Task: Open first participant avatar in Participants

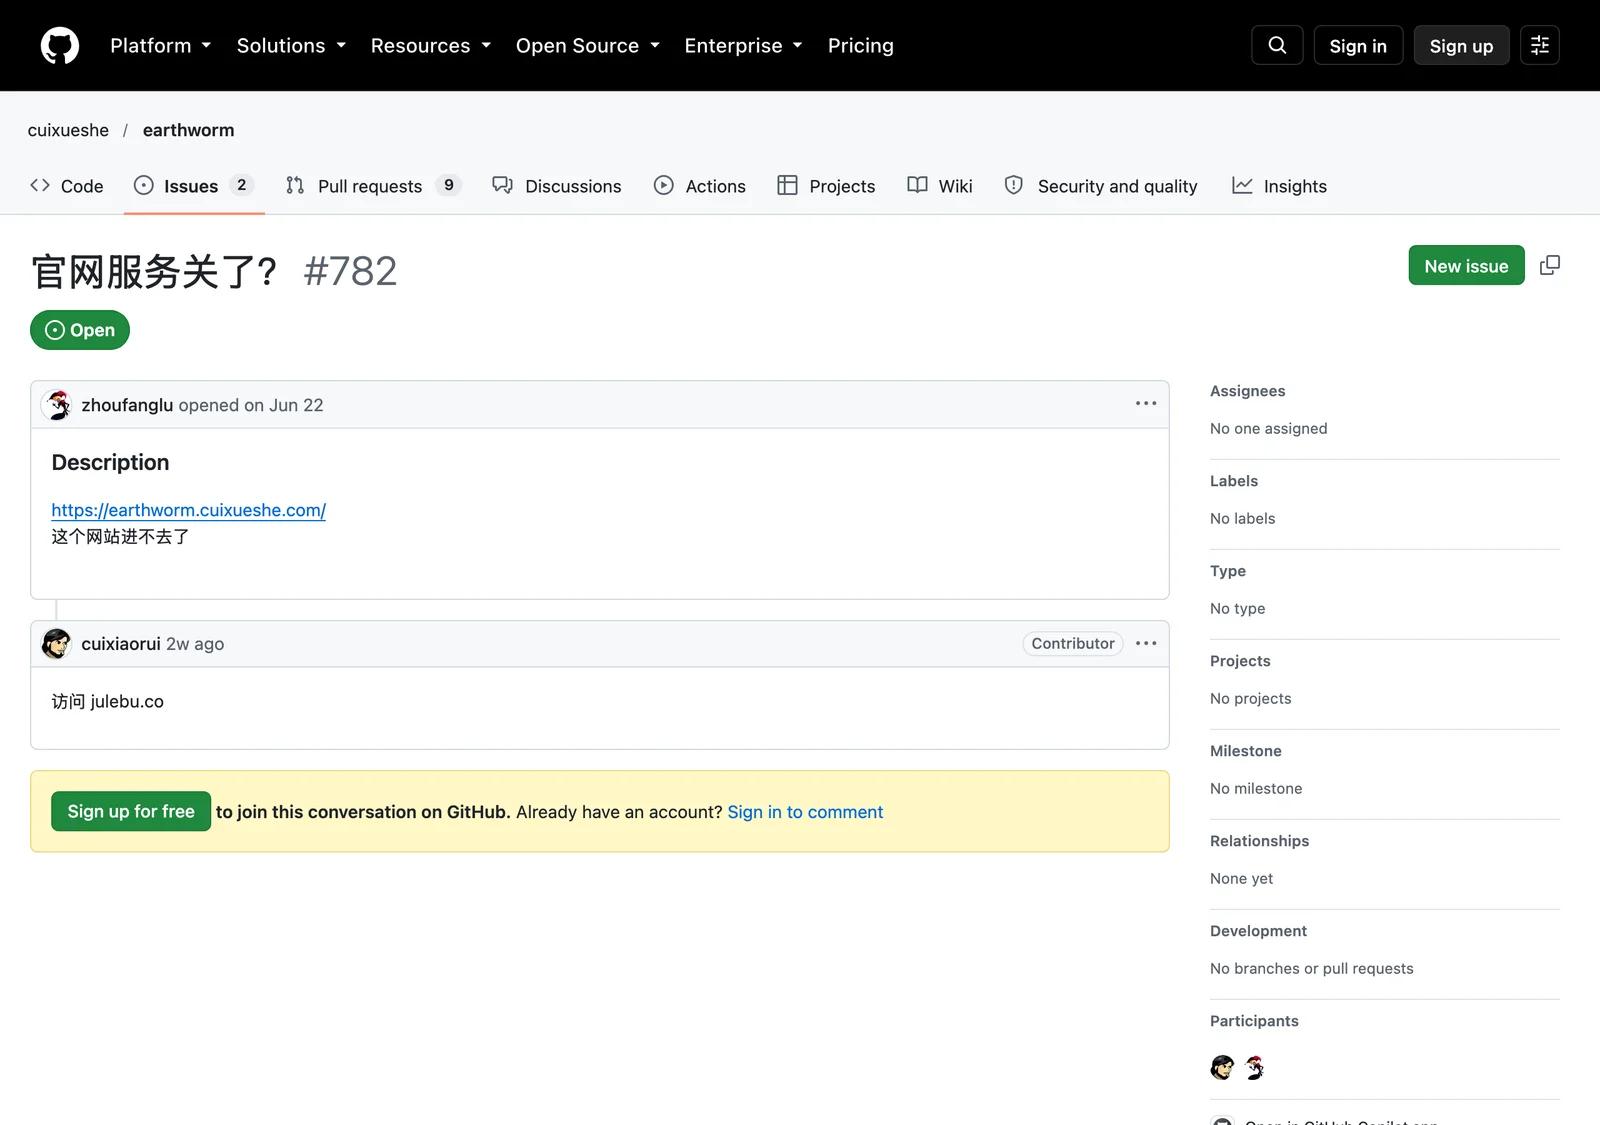Action: (1222, 1068)
